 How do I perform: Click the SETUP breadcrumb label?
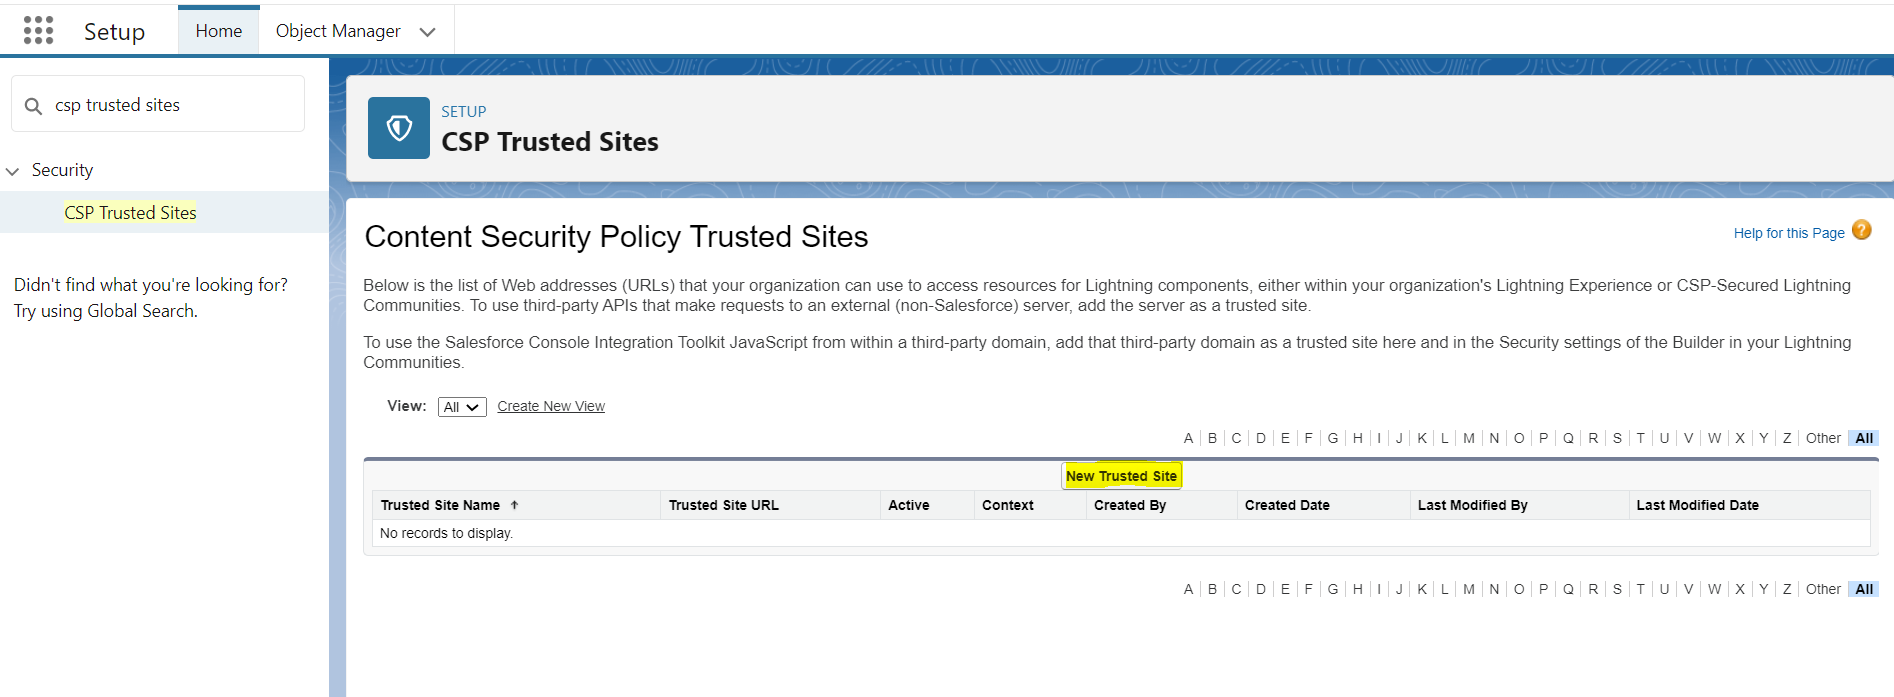tap(464, 112)
